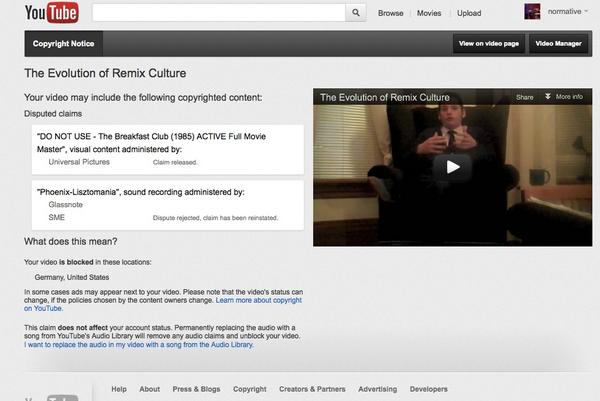Image resolution: width=600 pixels, height=401 pixels.
Task: Click the 'Germany, United States' locations text
Action: 72,277
